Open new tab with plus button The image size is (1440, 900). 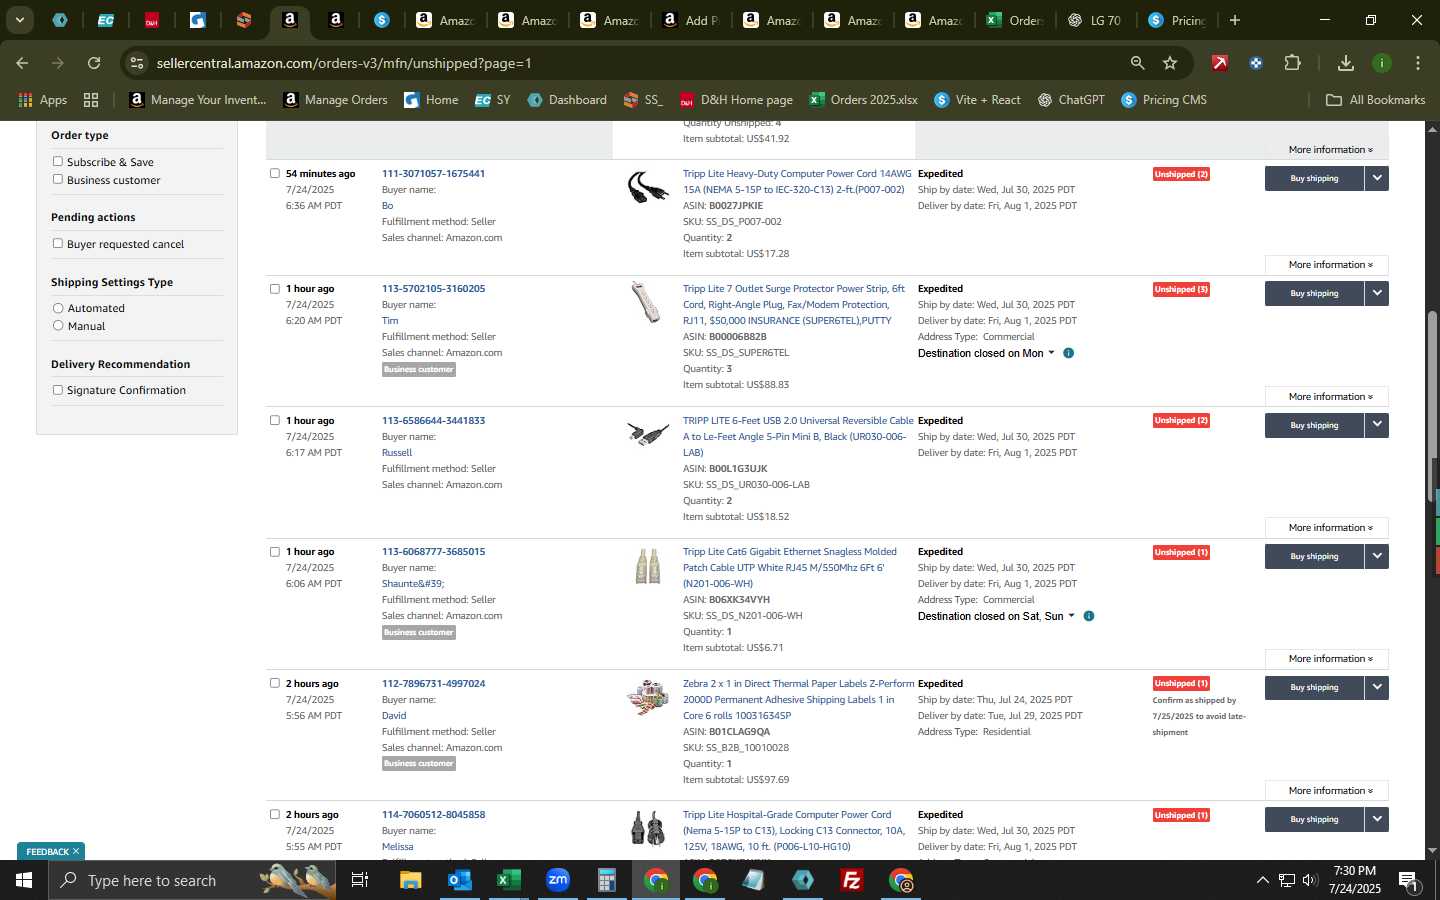1235,20
